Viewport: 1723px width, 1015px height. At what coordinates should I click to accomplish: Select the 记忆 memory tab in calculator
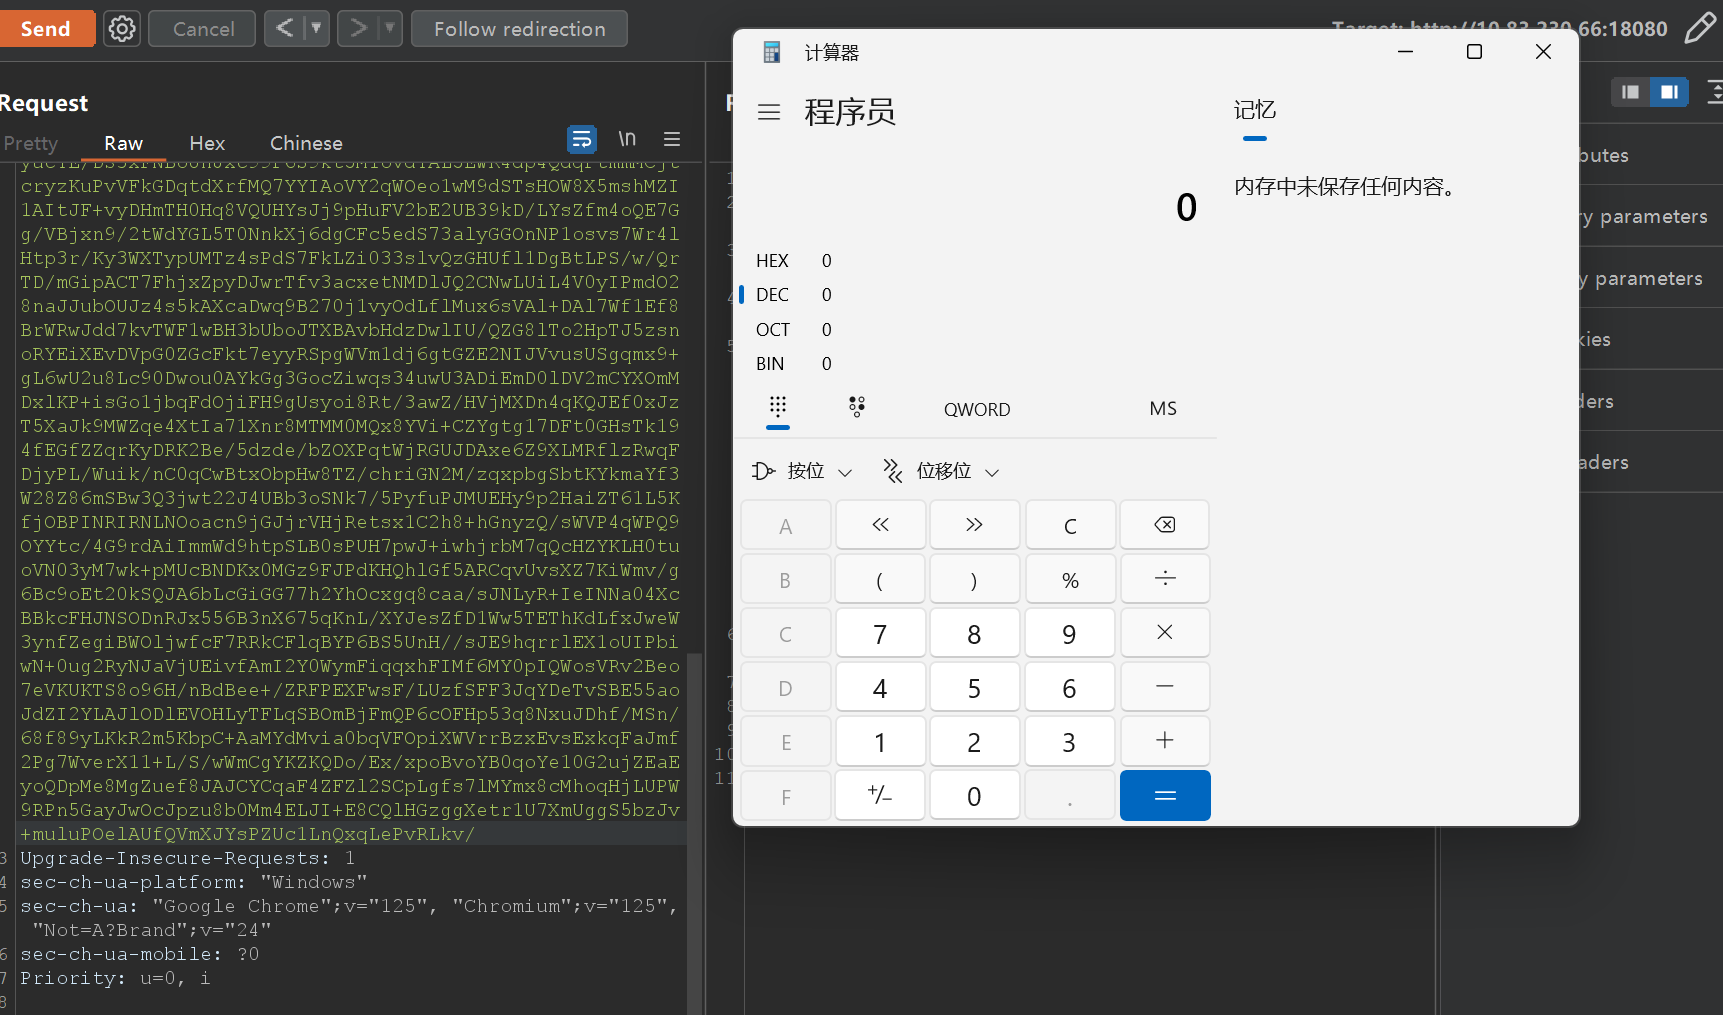pyautogui.click(x=1255, y=110)
